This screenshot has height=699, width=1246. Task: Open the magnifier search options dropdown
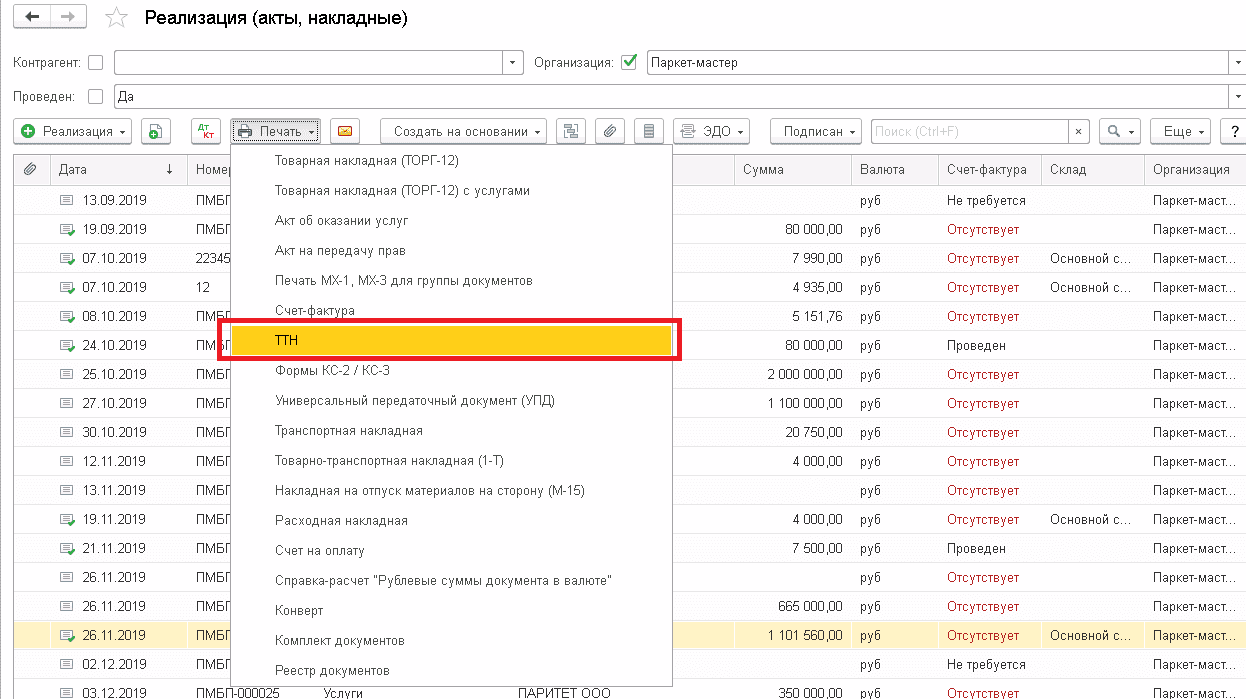tap(1120, 131)
